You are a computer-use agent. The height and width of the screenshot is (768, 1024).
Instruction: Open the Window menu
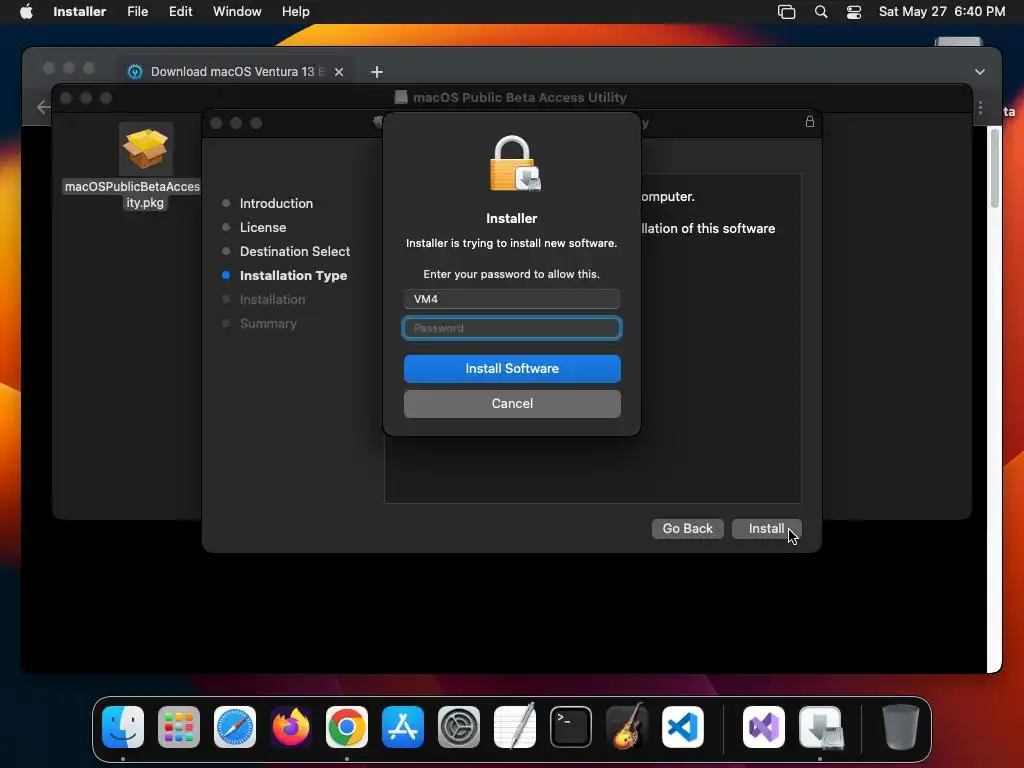coord(237,12)
